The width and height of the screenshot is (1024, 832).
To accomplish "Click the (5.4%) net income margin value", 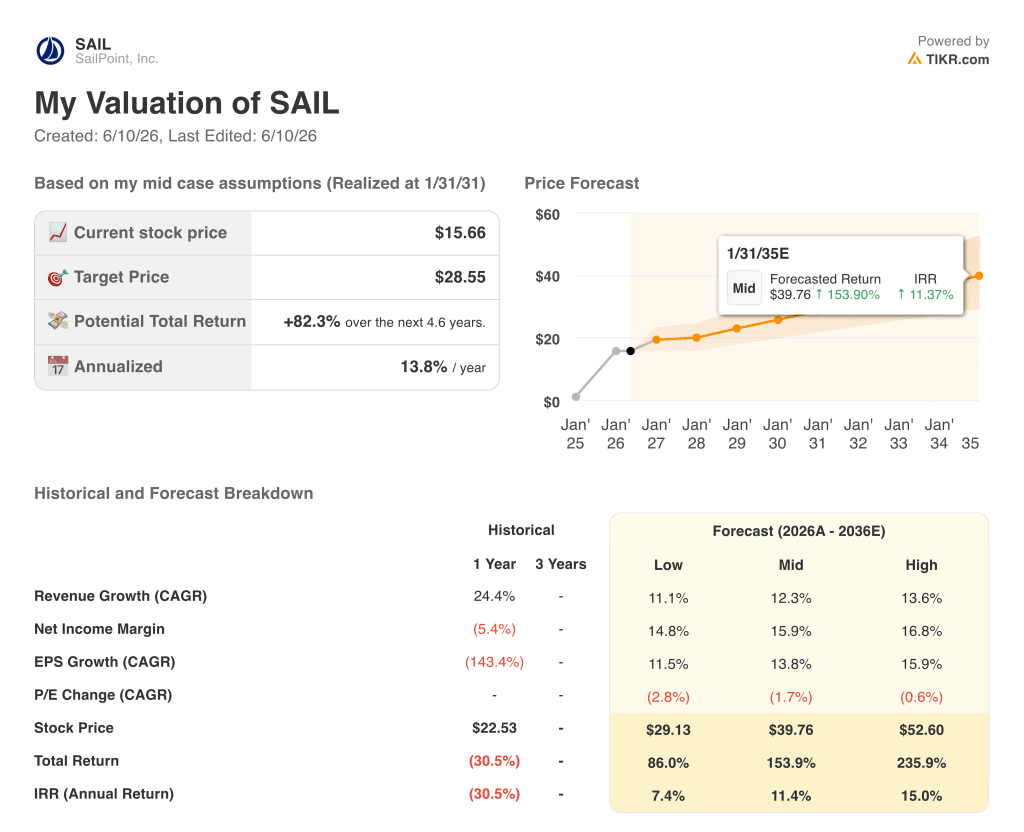I will click(494, 629).
